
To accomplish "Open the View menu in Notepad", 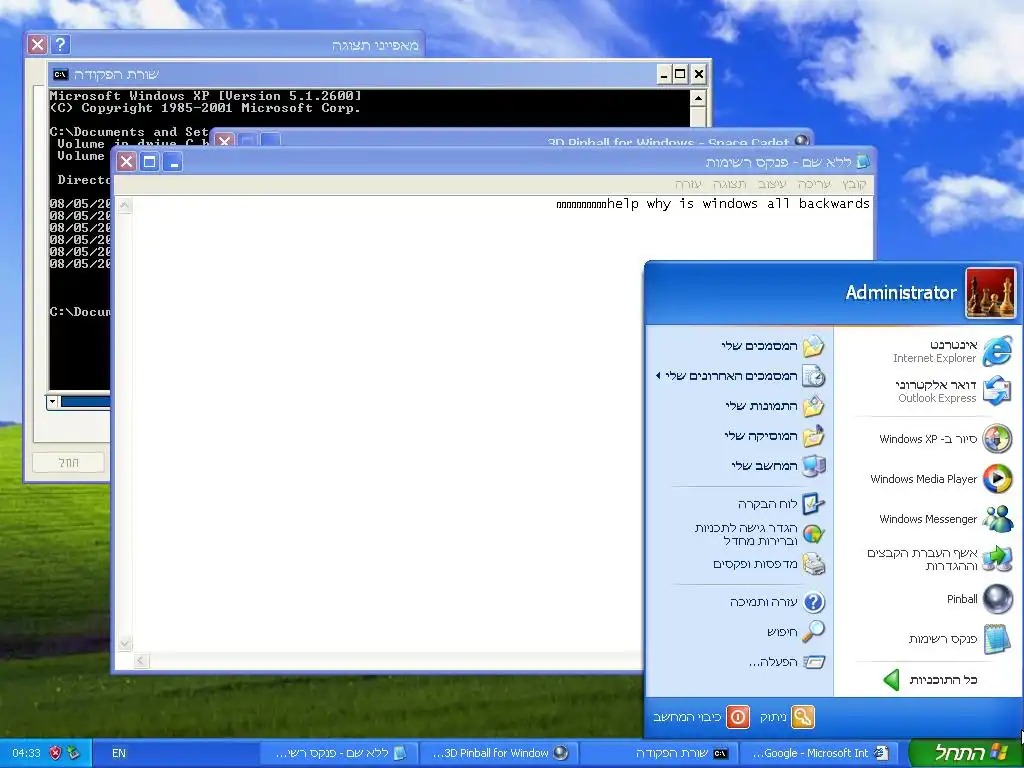I will 729,184.
